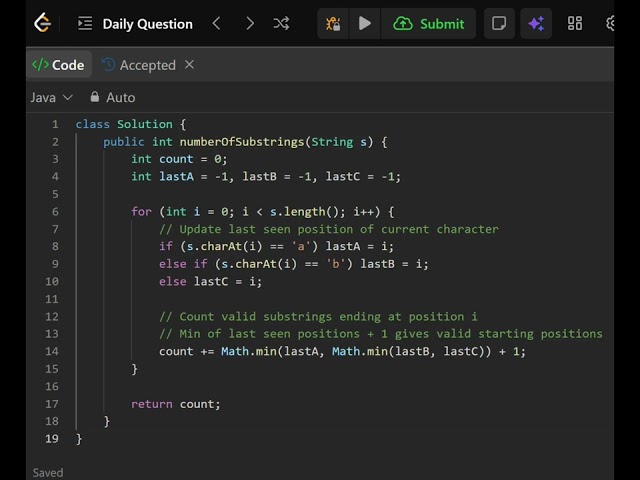
Task: Click the Saved status text
Action: coord(48,473)
